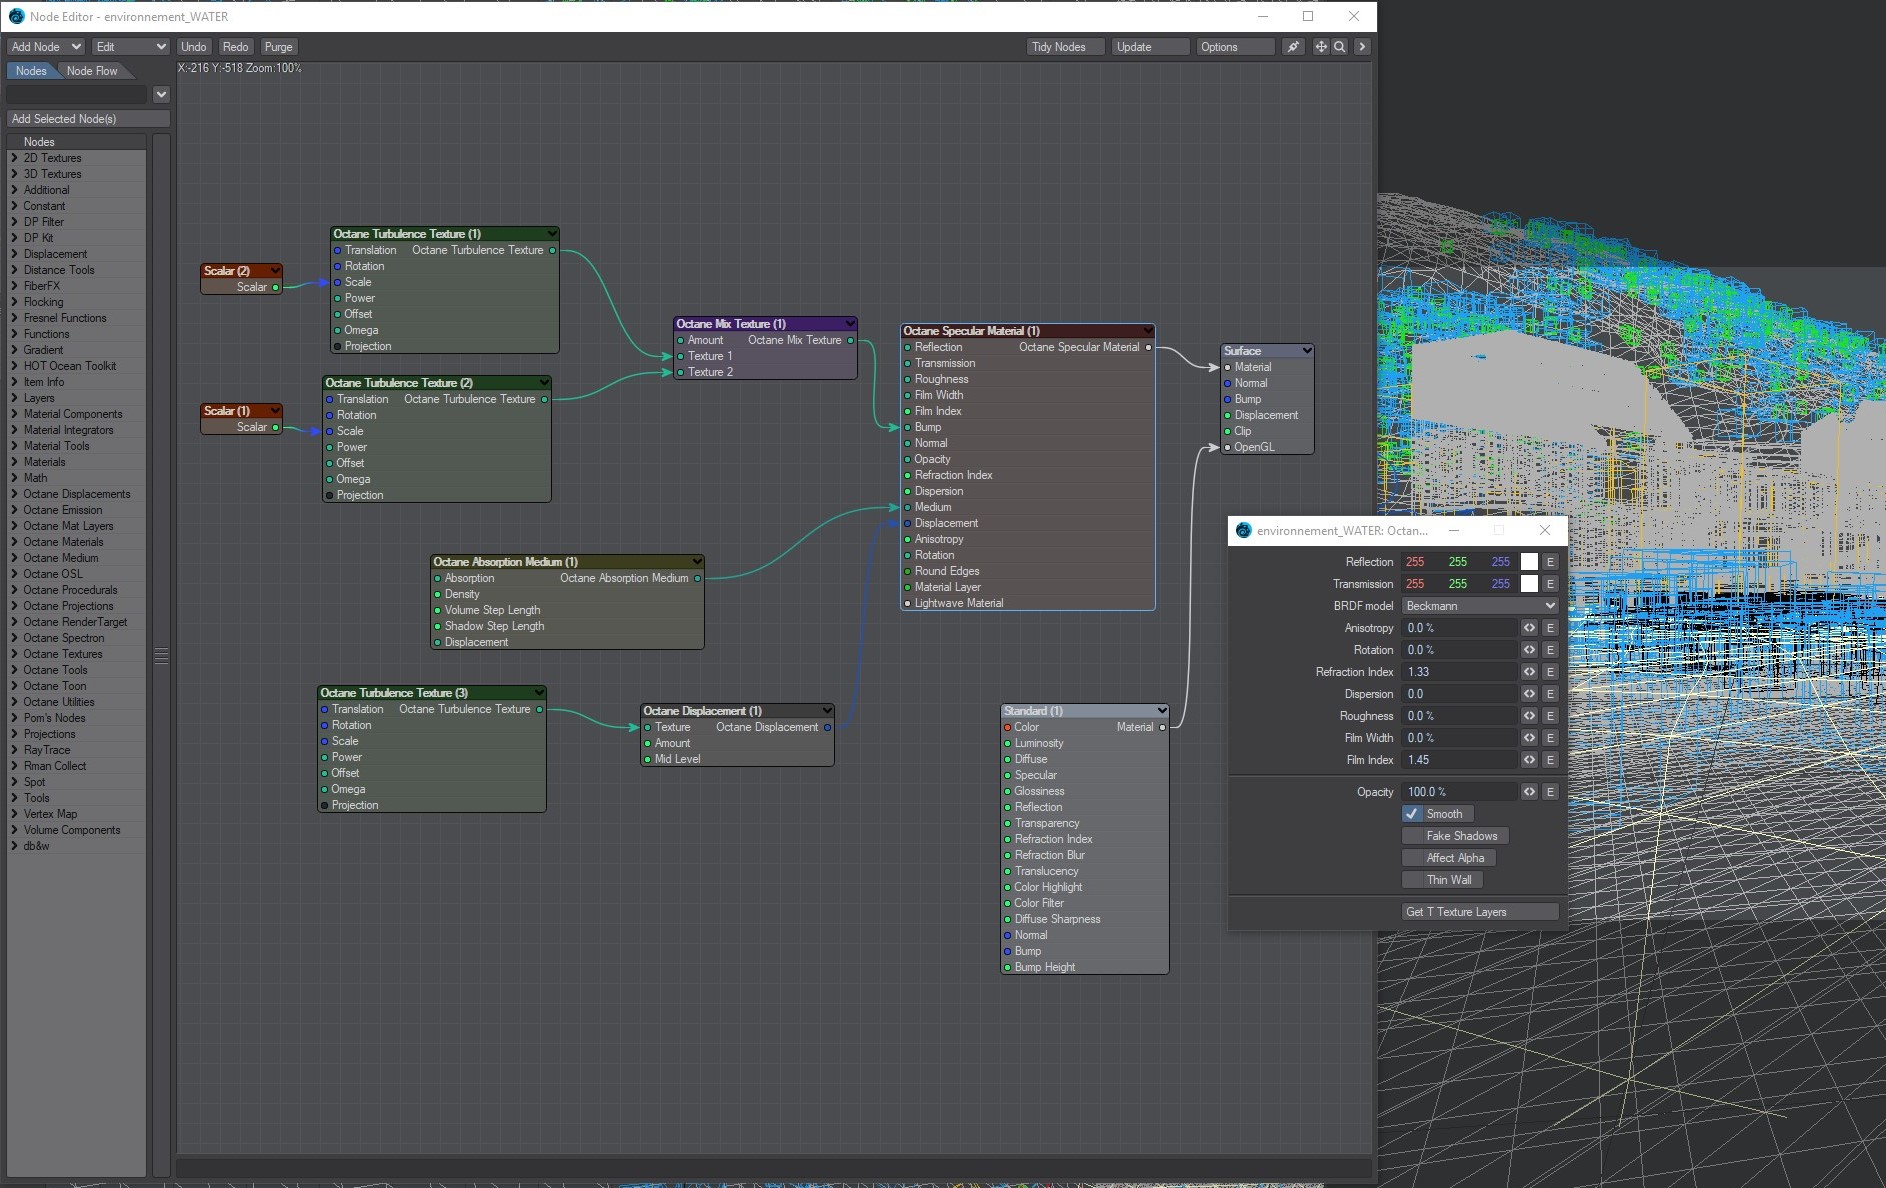
Task: Switch to the Node Flow tab
Action: (92, 71)
